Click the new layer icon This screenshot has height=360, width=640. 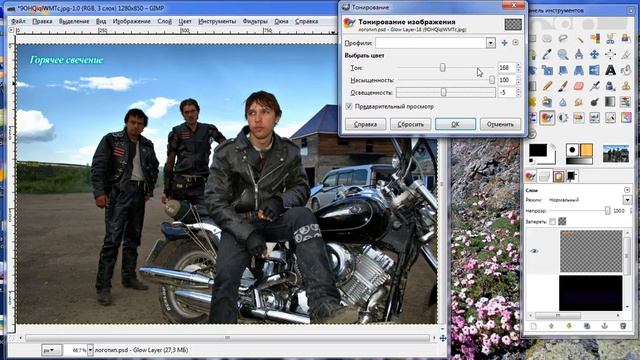click(533, 326)
